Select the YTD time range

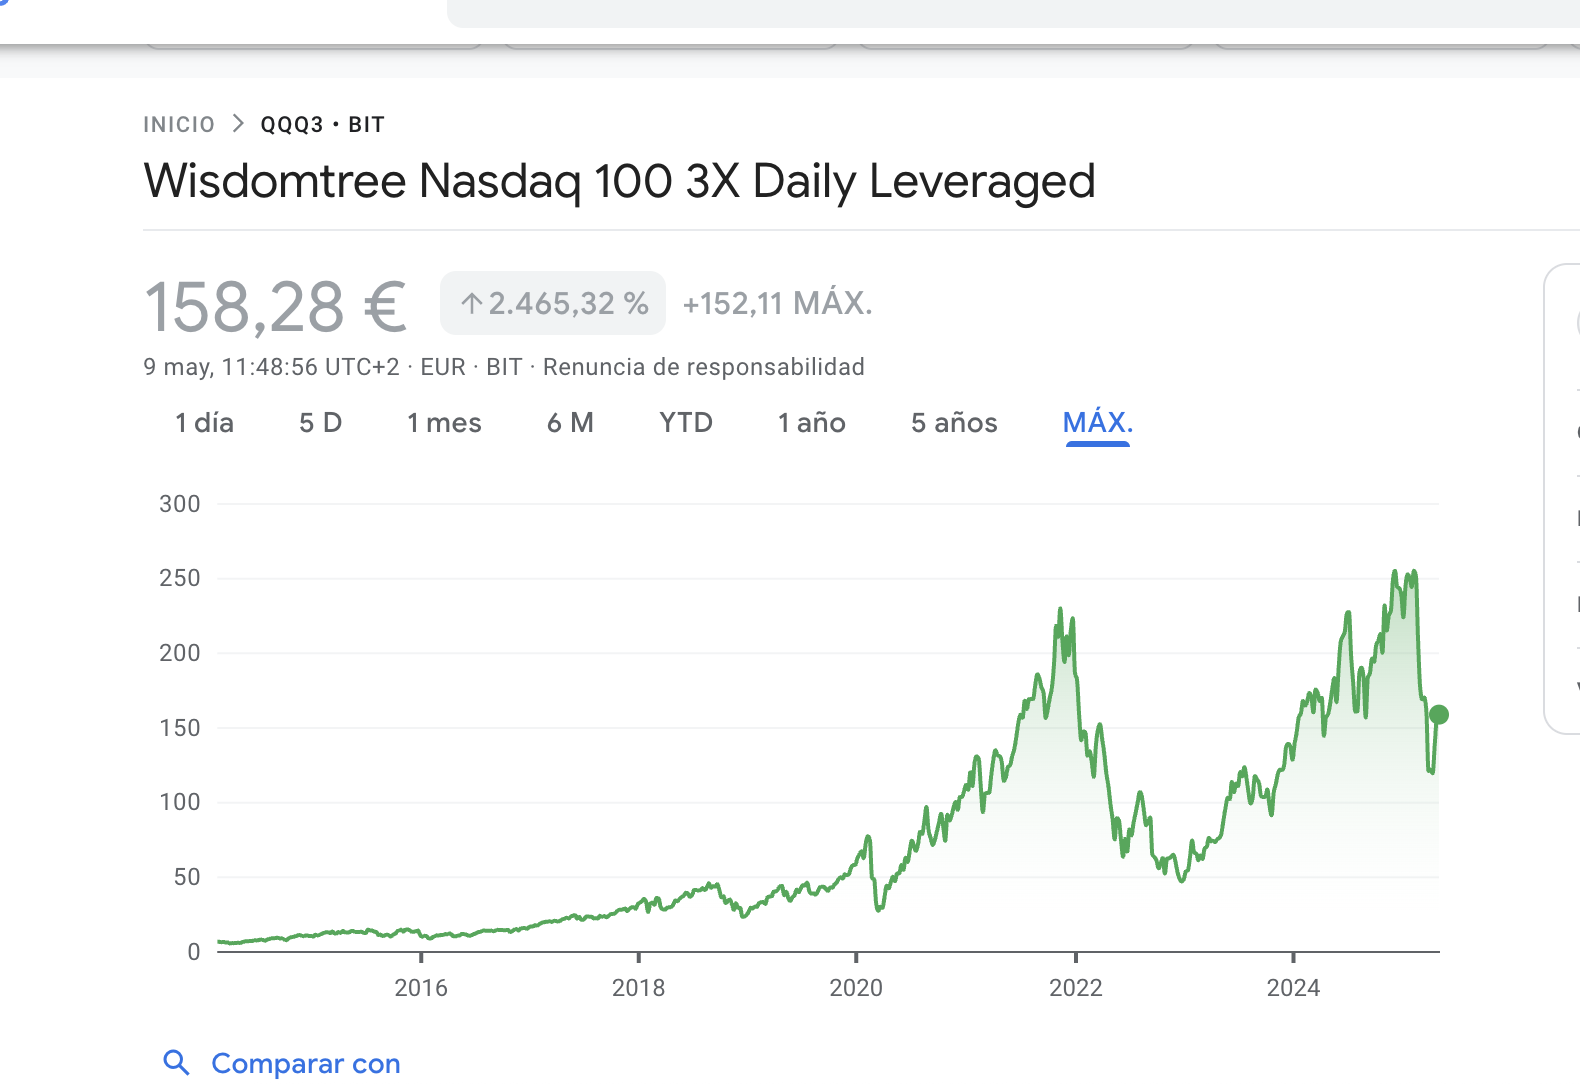pos(686,423)
